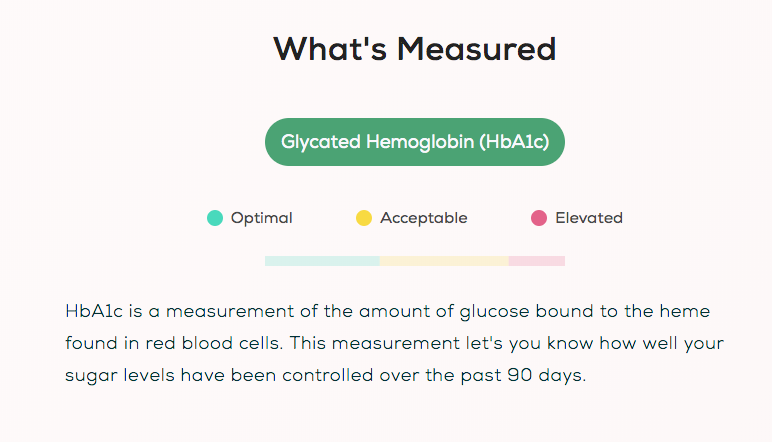Click the Glycated Hemoglobin (HbA1c) button
This screenshot has width=772, height=442.
click(x=414, y=142)
